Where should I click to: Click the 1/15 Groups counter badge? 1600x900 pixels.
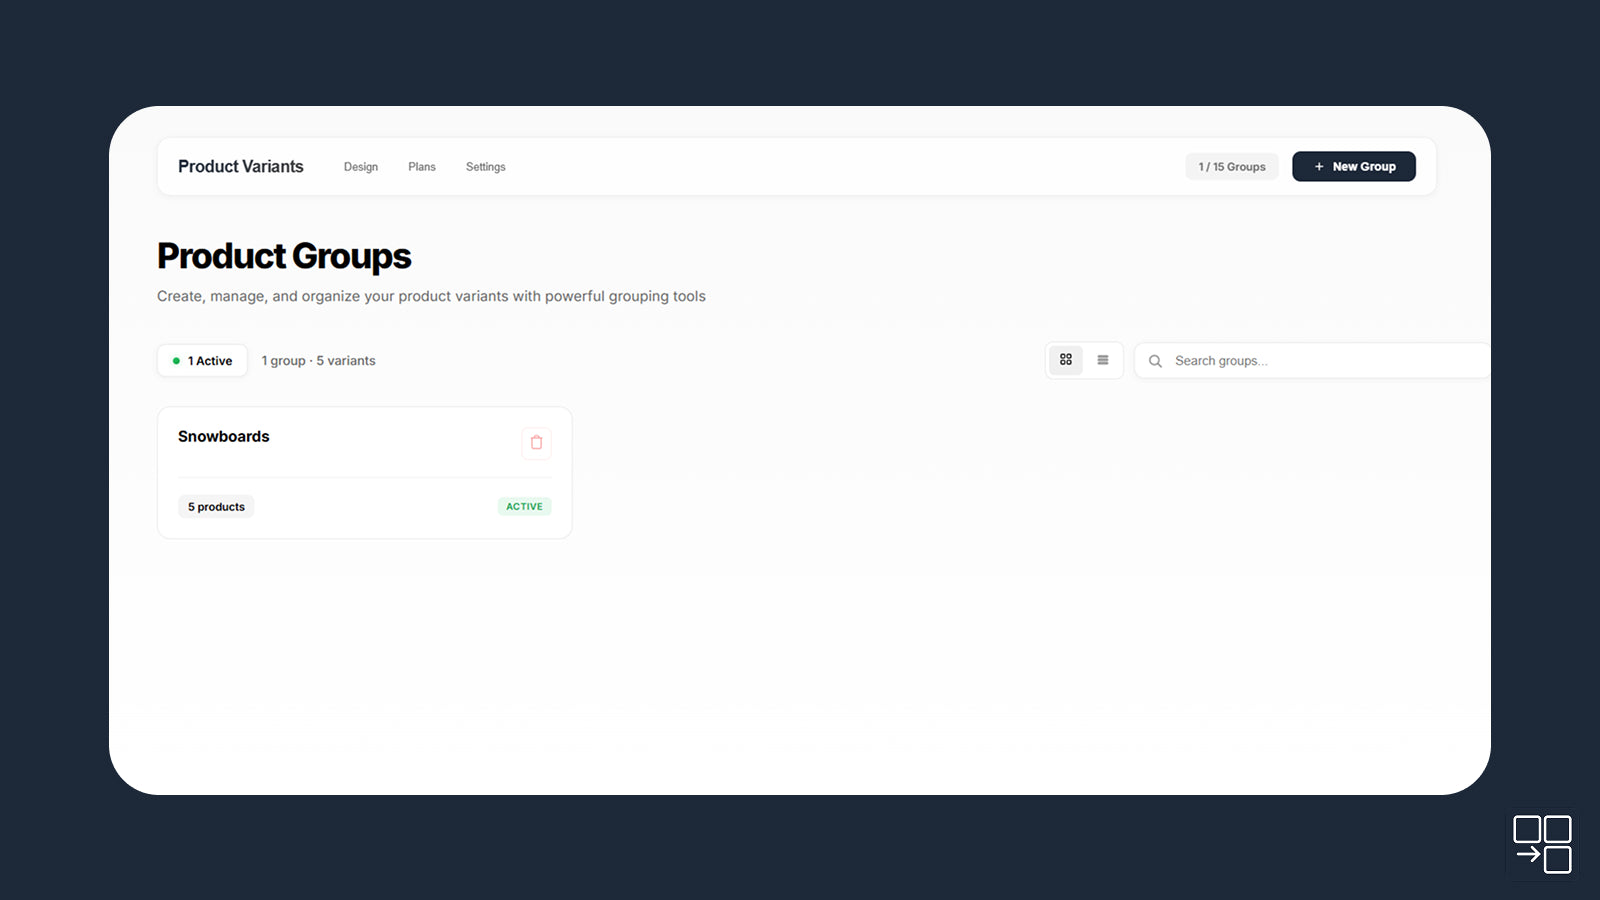(1231, 166)
